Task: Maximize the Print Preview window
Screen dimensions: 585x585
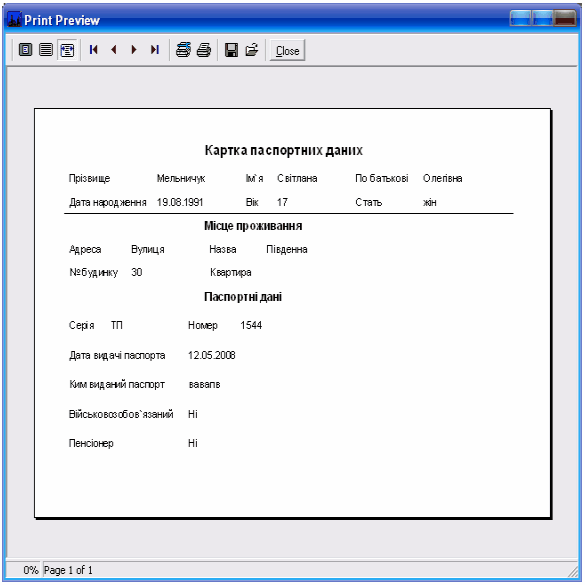Action: [x=542, y=18]
